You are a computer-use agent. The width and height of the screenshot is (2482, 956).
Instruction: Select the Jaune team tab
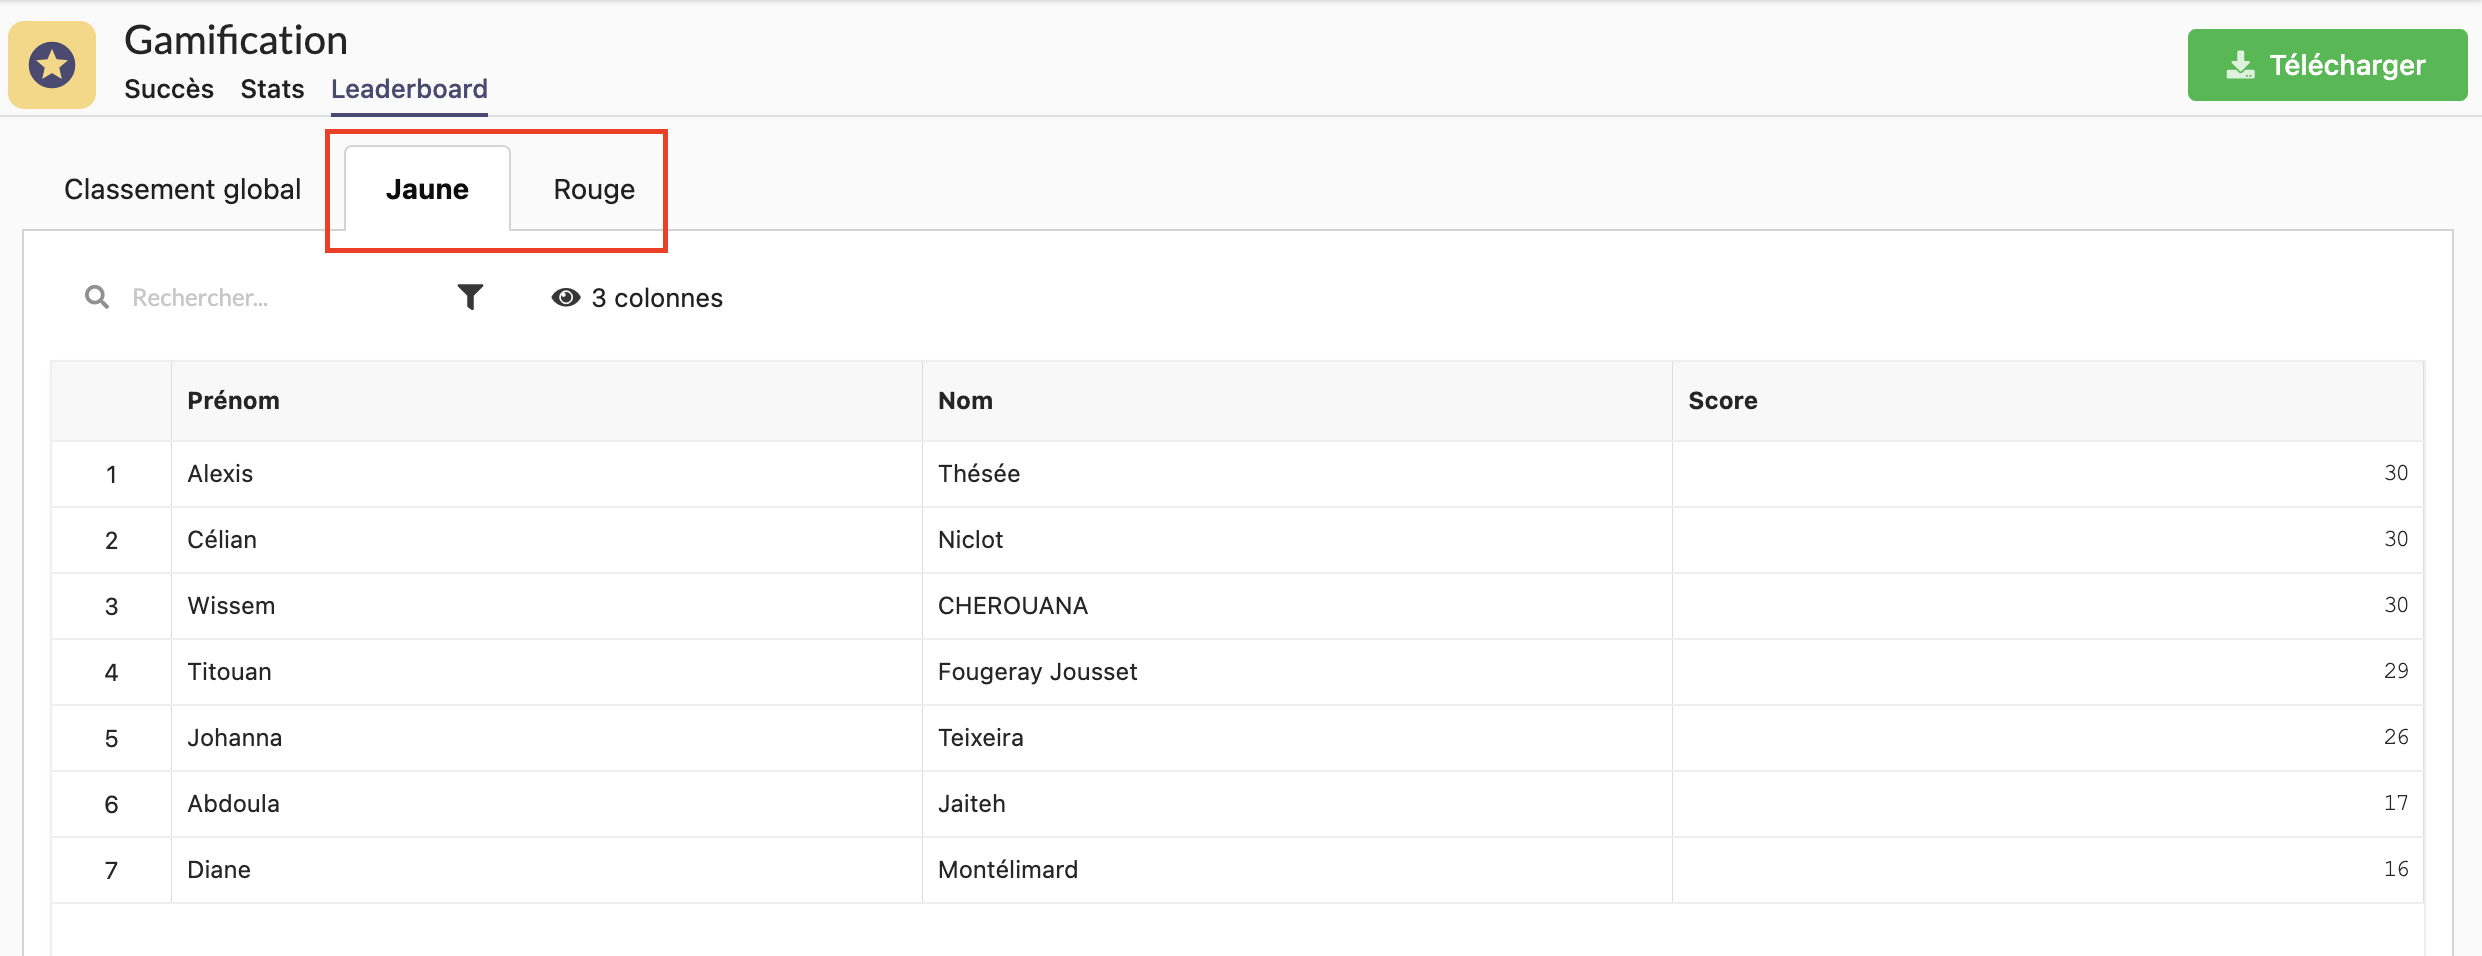click(427, 189)
